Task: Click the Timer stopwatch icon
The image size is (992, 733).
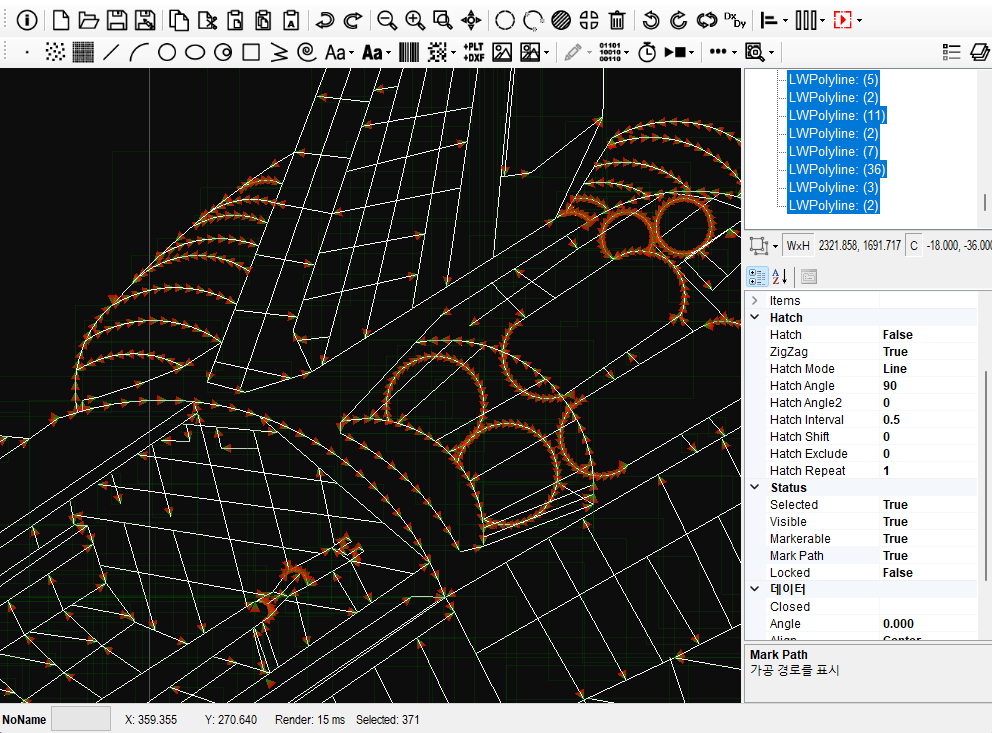Action: click(647, 52)
